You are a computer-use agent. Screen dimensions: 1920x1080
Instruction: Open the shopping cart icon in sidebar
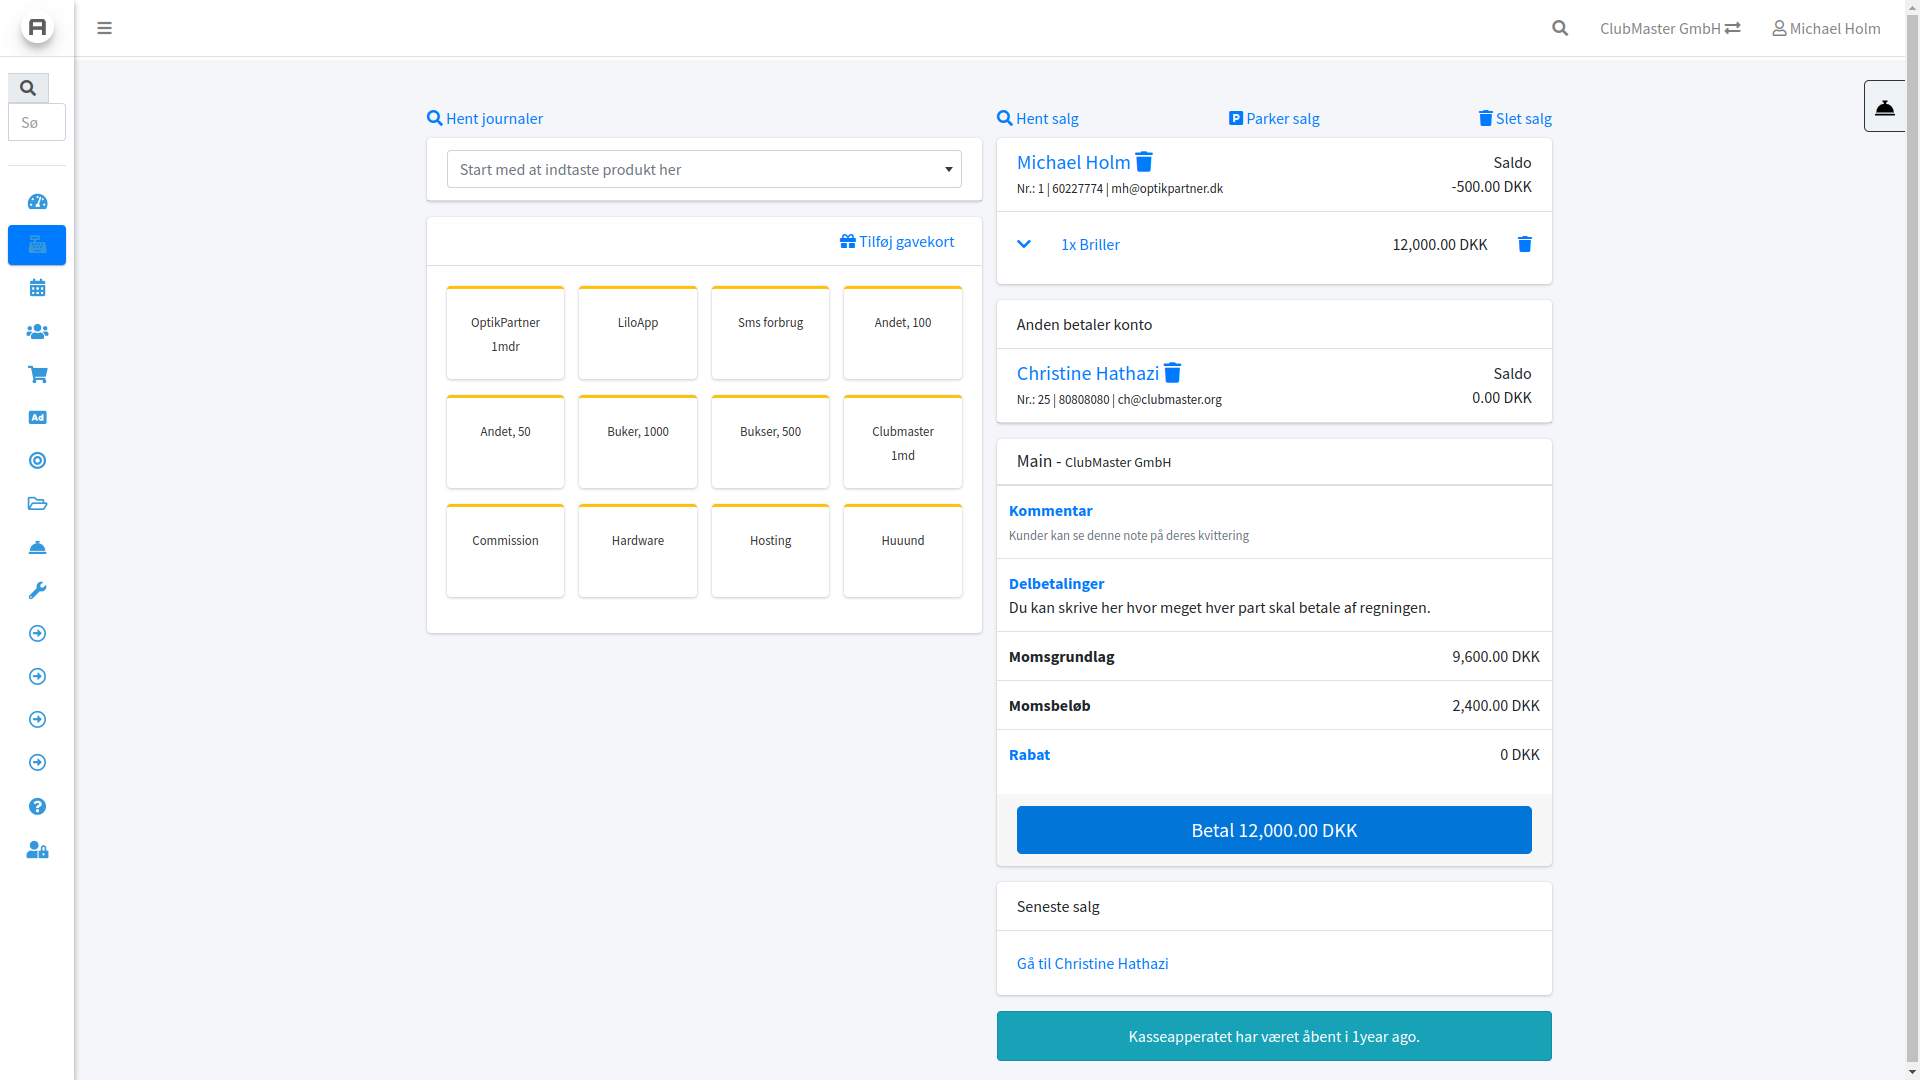click(x=37, y=374)
